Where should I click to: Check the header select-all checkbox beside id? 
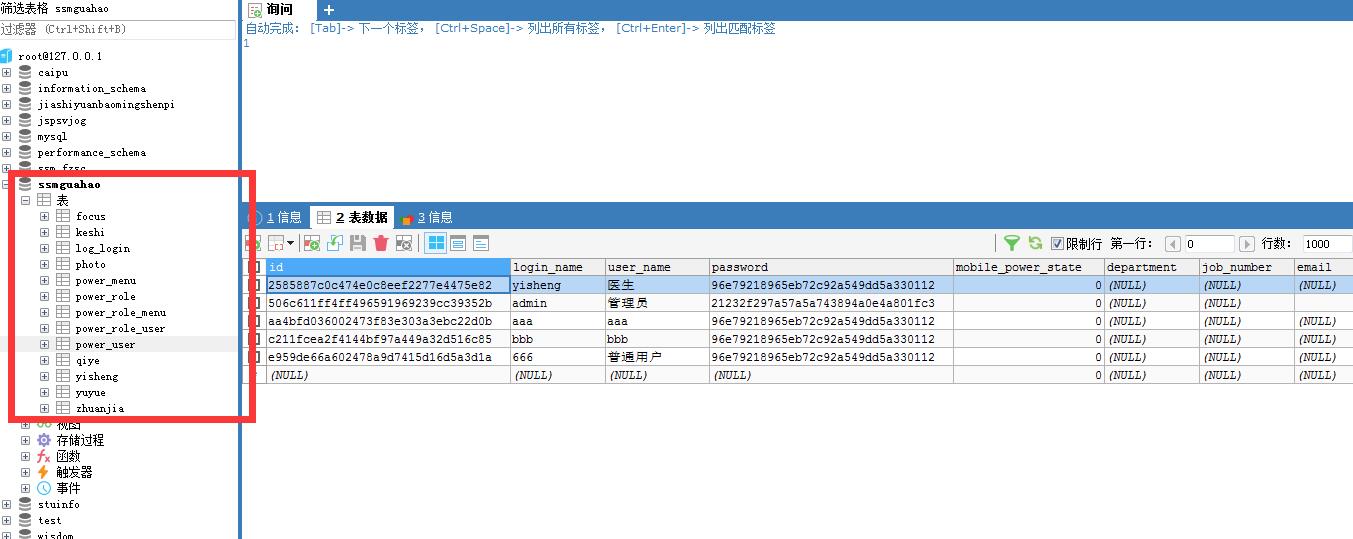(x=254, y=267)
